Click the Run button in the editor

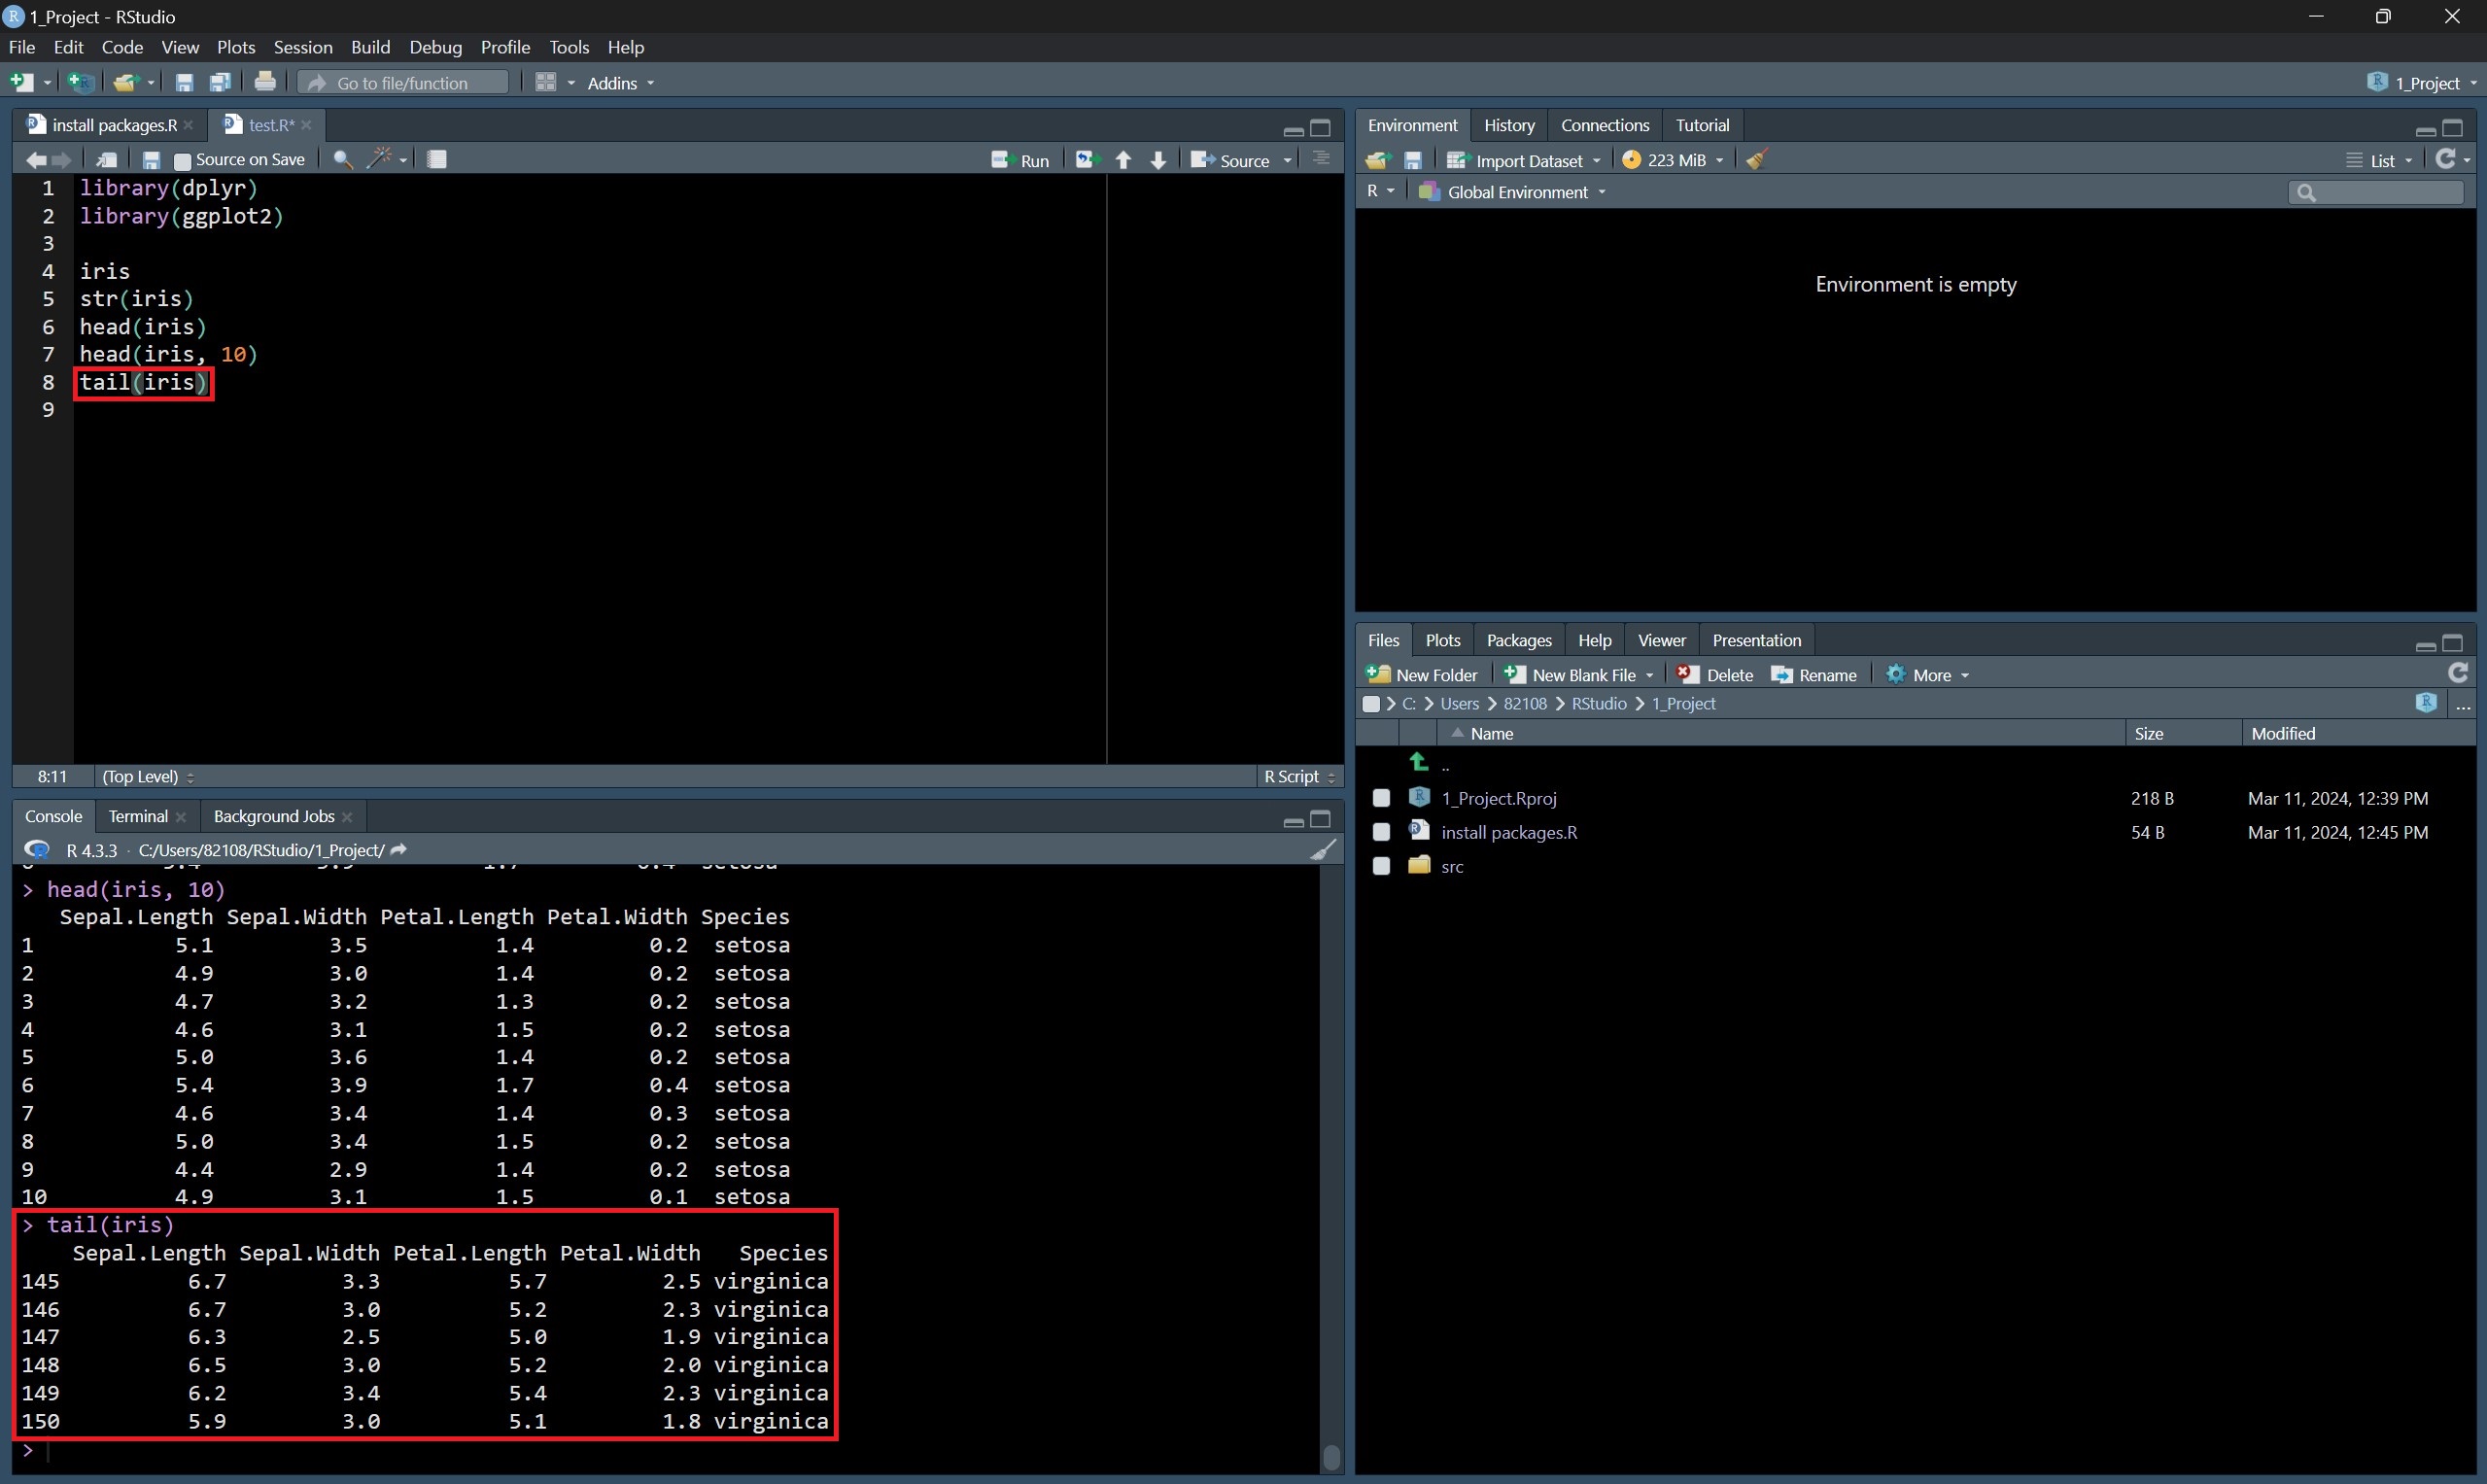click(1020, 160)
